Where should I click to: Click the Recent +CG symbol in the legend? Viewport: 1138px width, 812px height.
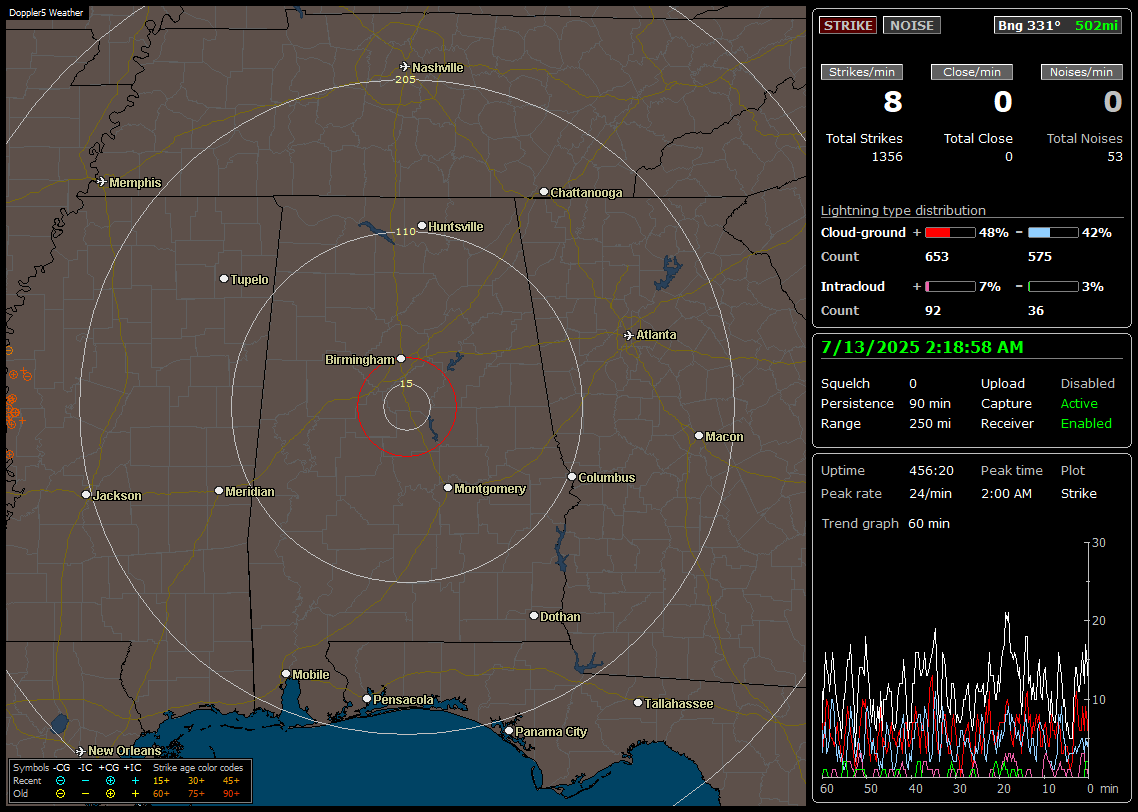[x=110, y=781]
